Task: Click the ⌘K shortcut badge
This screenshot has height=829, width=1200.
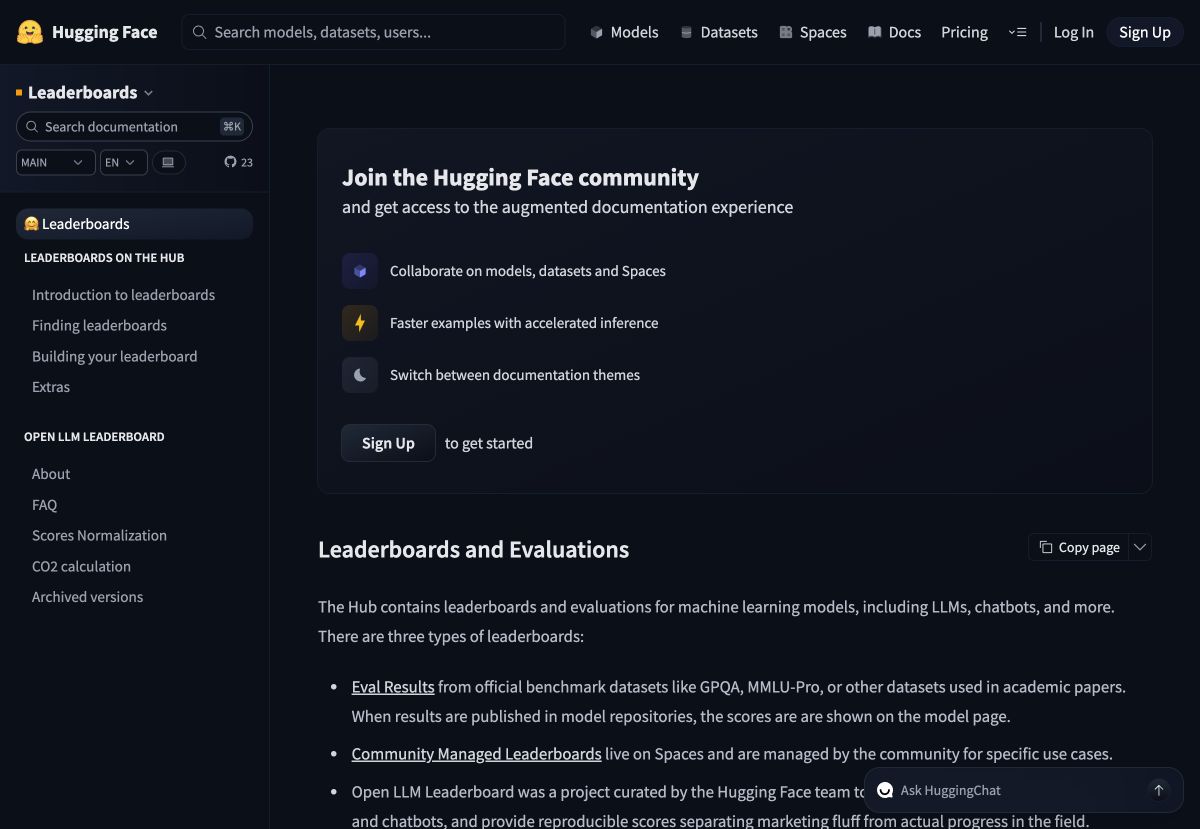Action: coord(232,126)
